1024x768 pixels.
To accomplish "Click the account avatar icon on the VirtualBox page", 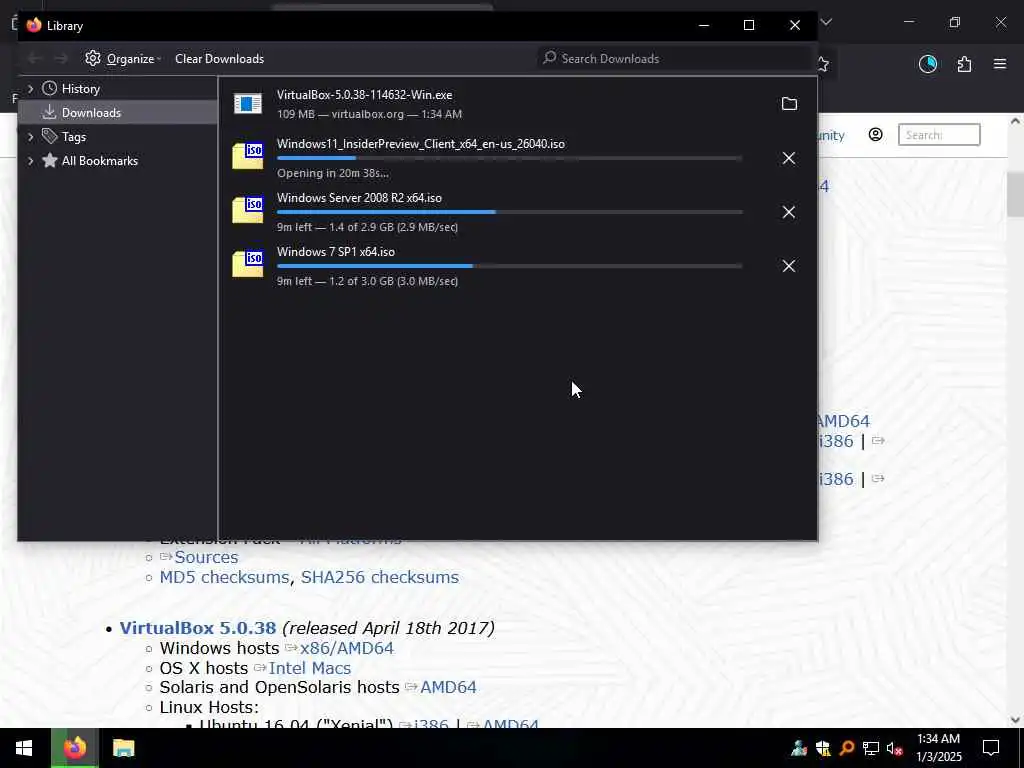I will point(876,135).
